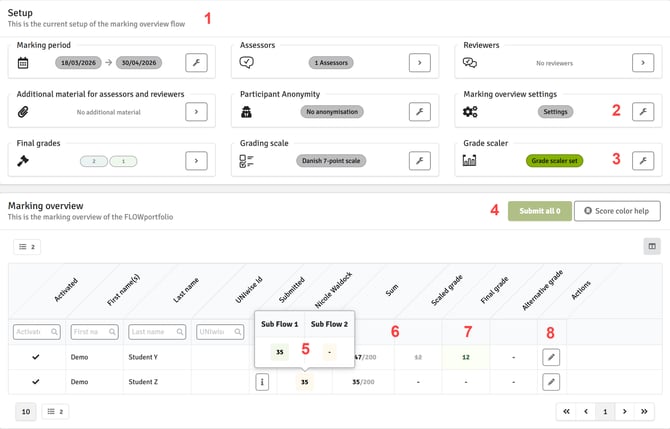This screenshot has height=429, width=670.
Task: Click Student Z last name cell
Action: (x=143, y=382)
